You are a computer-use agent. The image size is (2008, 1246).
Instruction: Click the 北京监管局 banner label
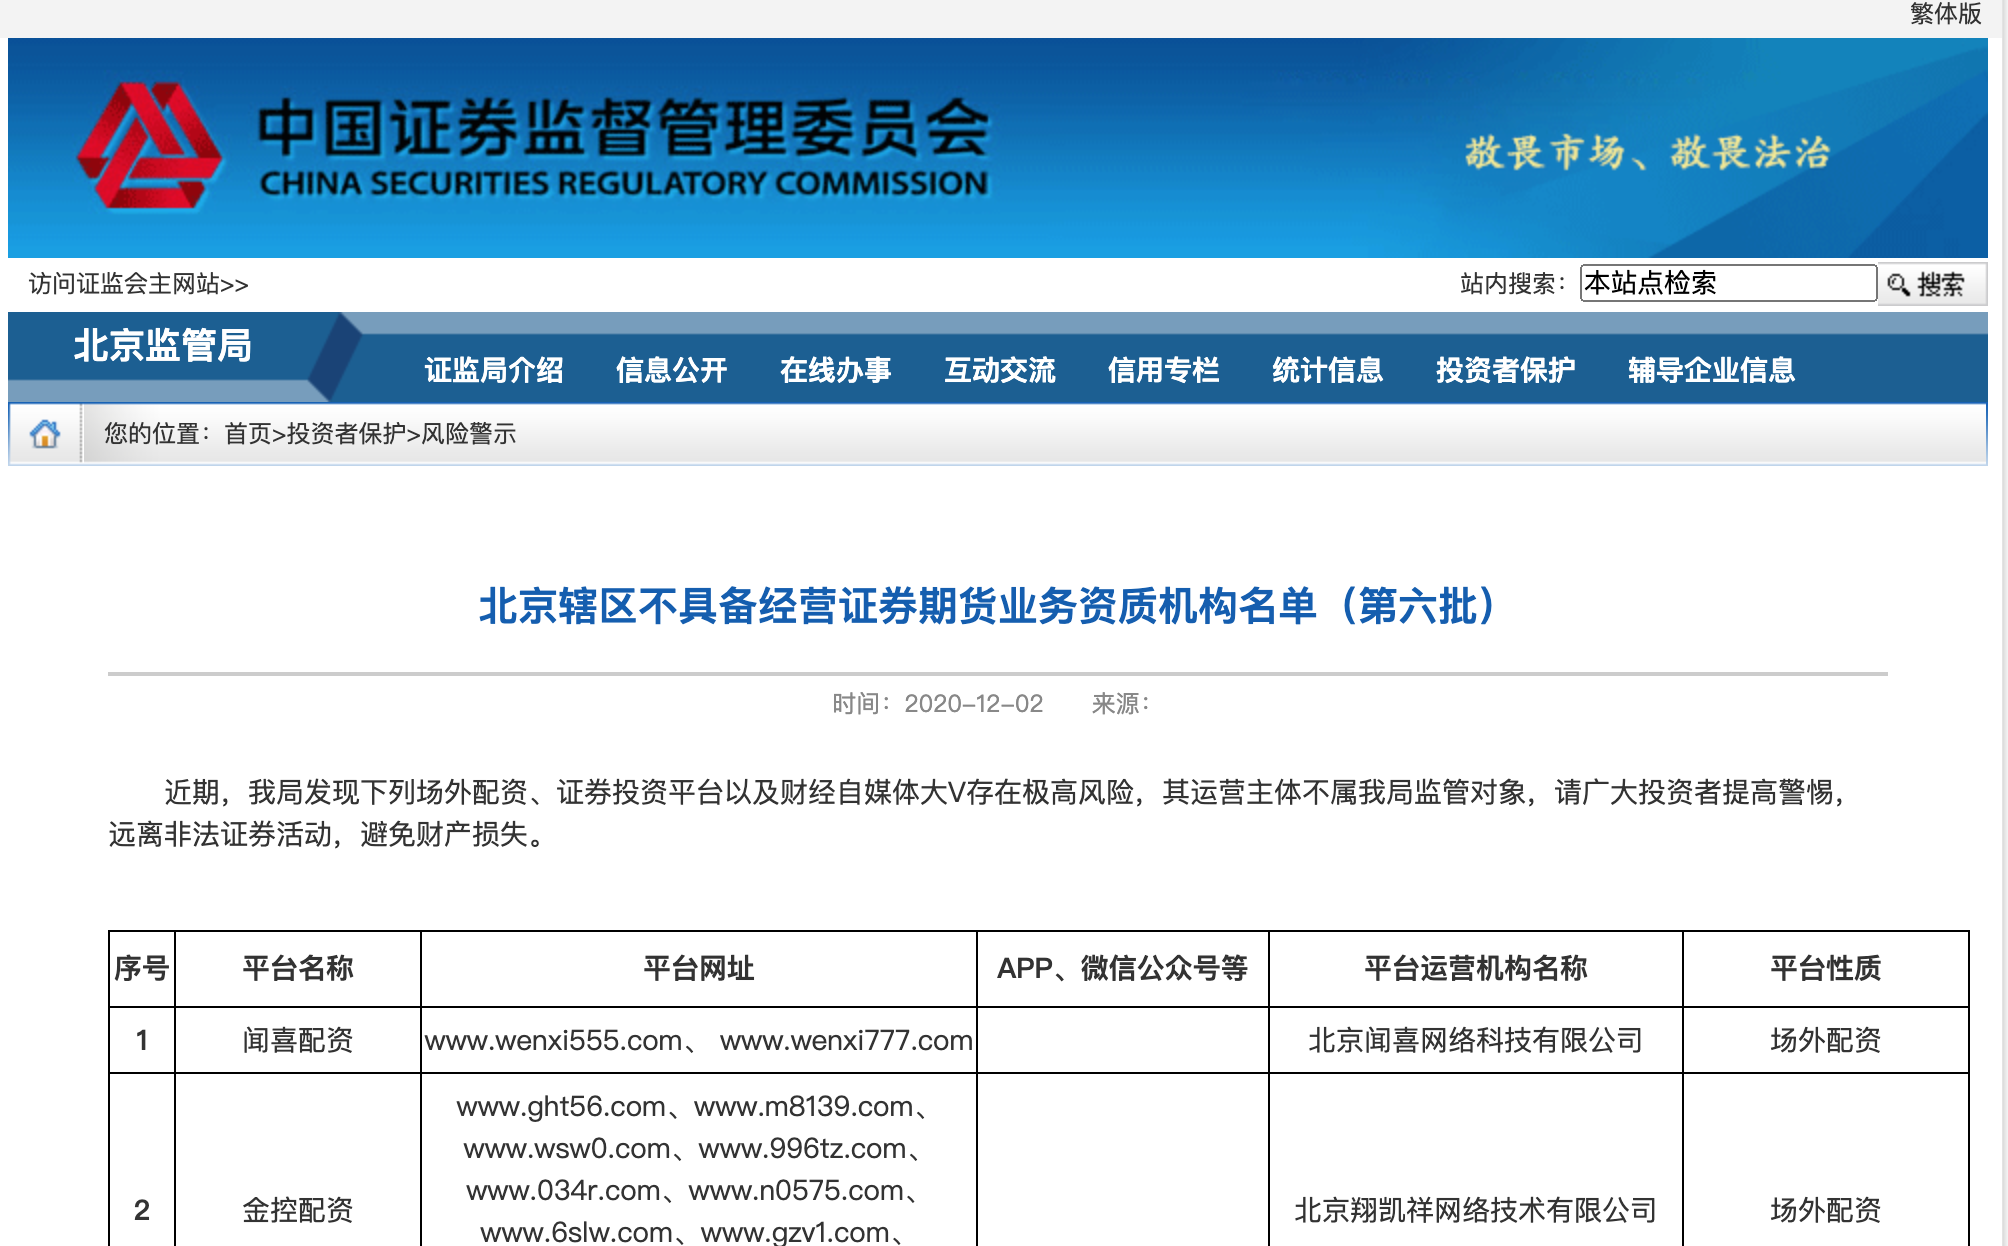pos(160,345)
